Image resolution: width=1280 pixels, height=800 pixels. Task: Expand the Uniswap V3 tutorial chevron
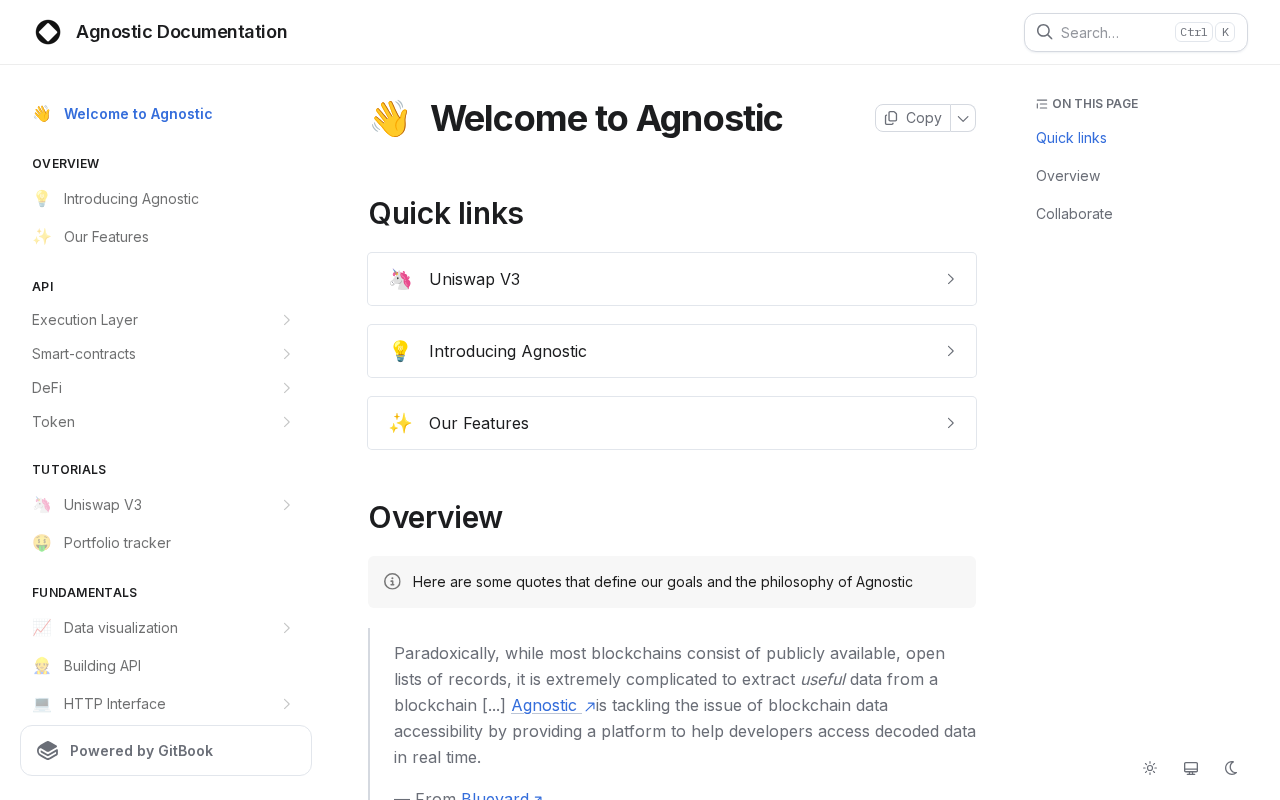286,505
